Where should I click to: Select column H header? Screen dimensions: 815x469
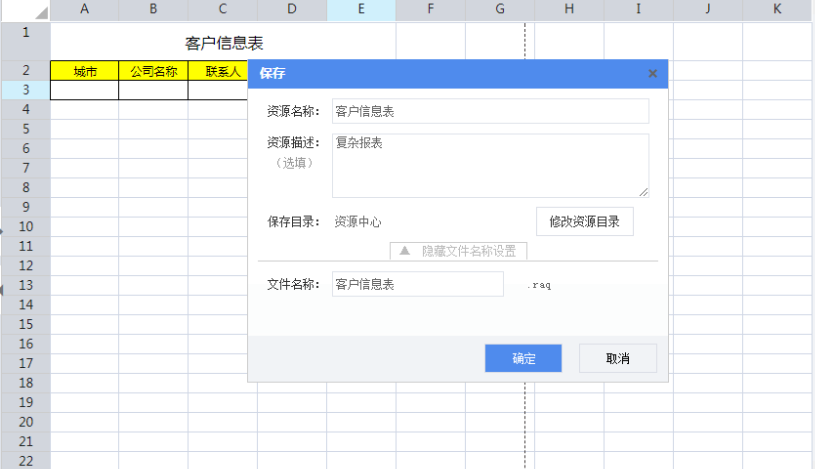point(568,10)
